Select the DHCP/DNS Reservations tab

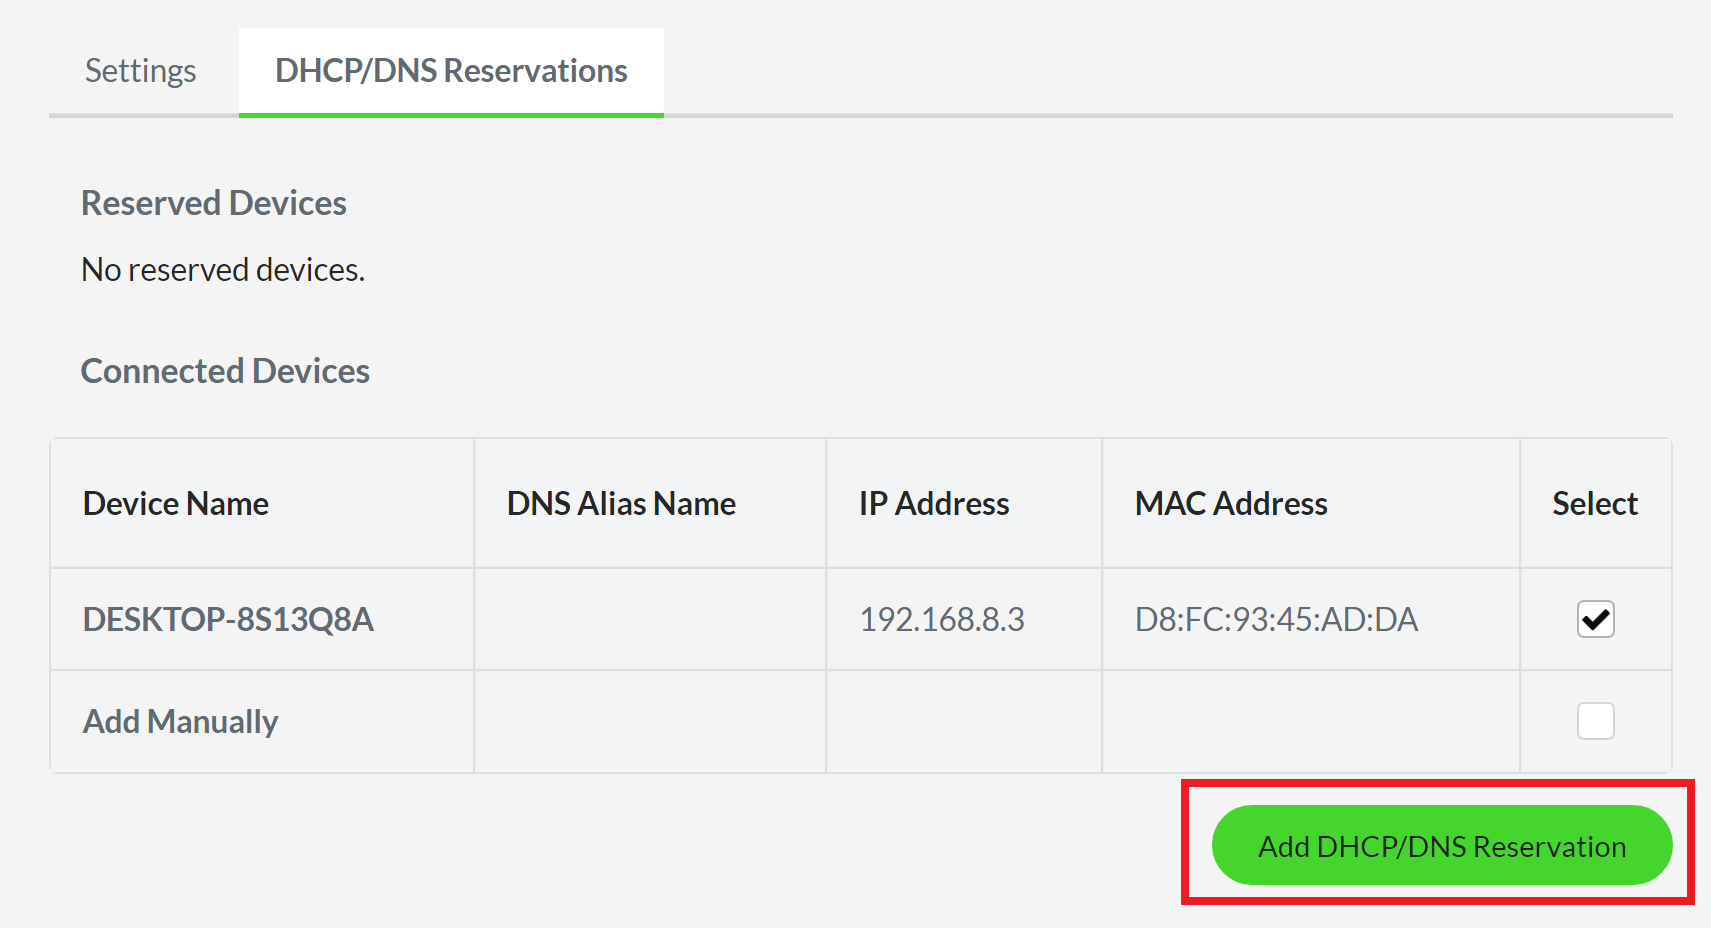click(x=450, y=70)
